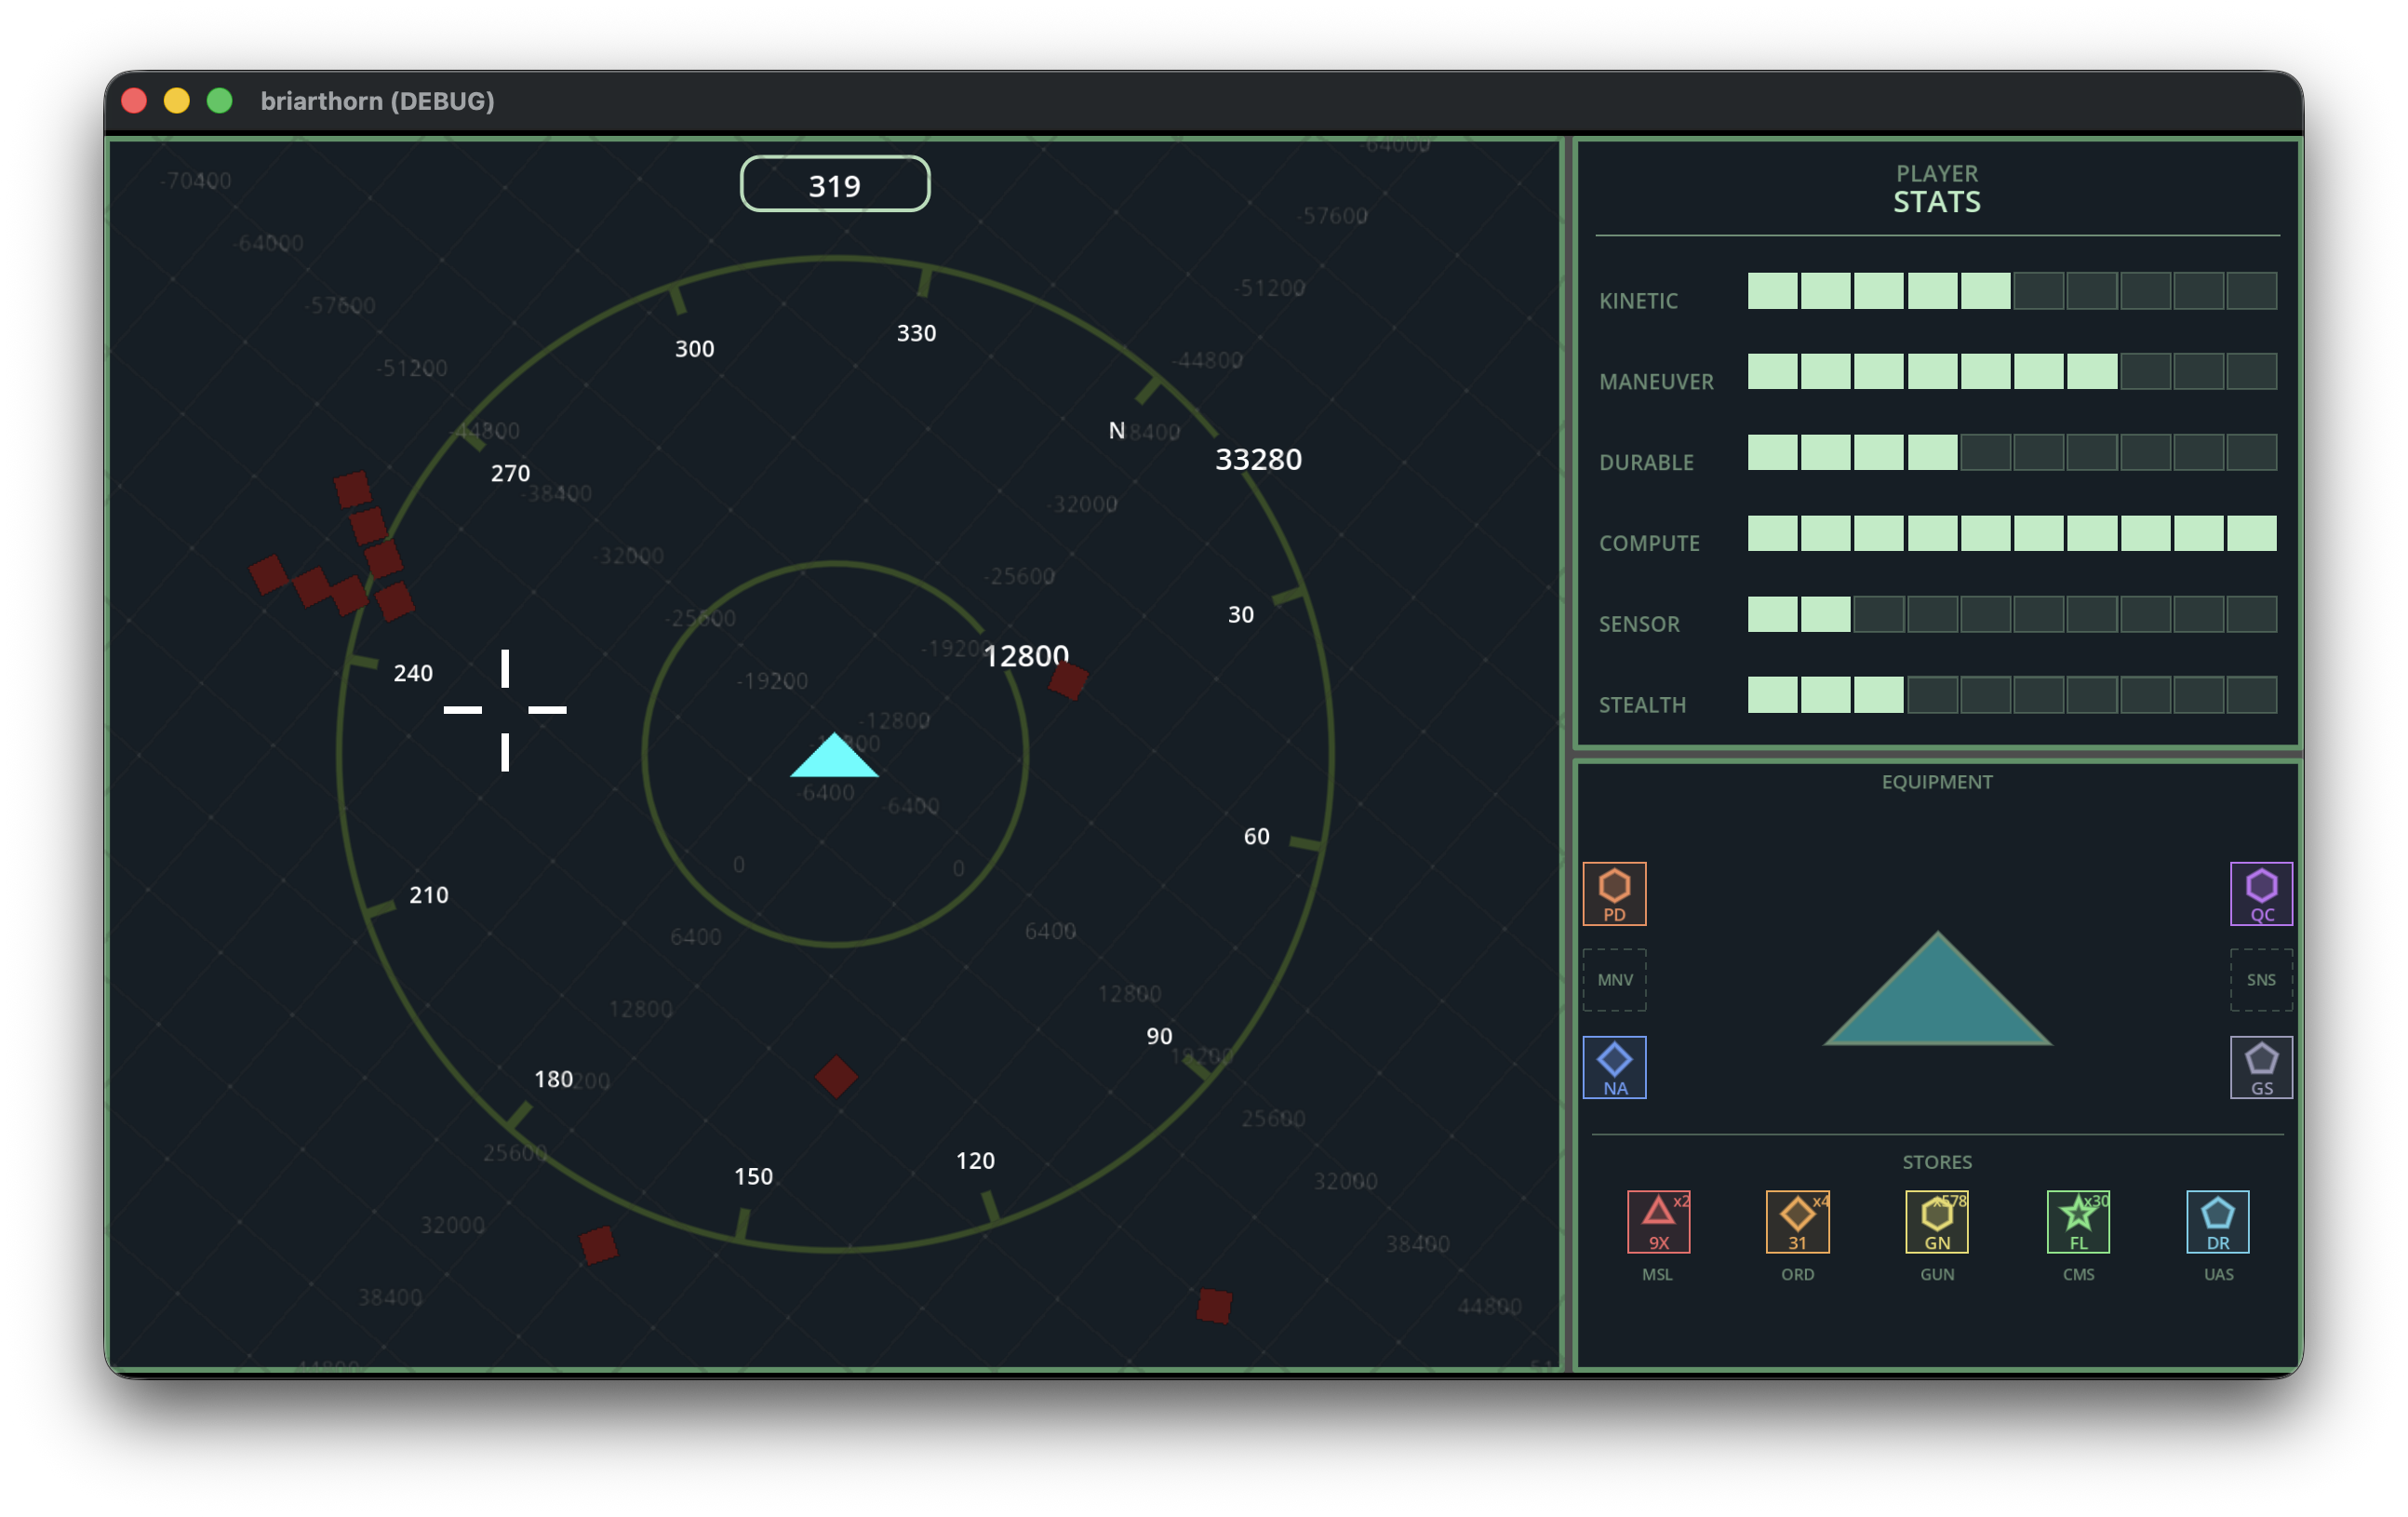Click the white targeting crosshair on radar

(x=505, y=710)
